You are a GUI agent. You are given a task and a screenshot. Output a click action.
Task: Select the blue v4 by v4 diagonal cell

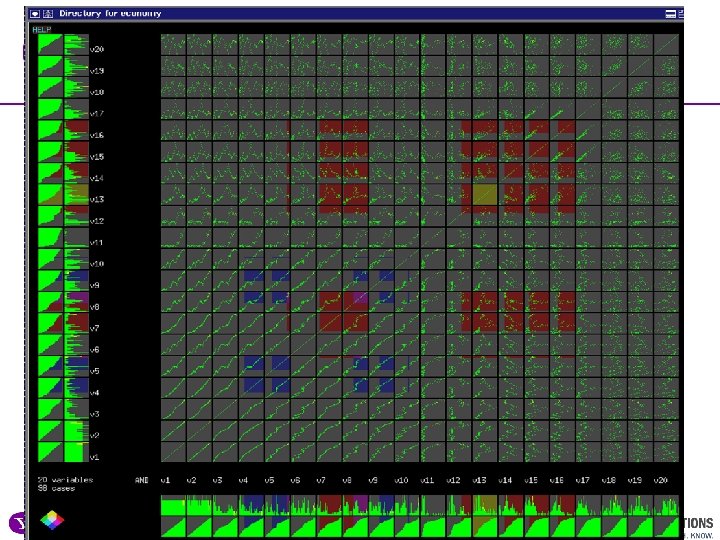coord(251,388)
